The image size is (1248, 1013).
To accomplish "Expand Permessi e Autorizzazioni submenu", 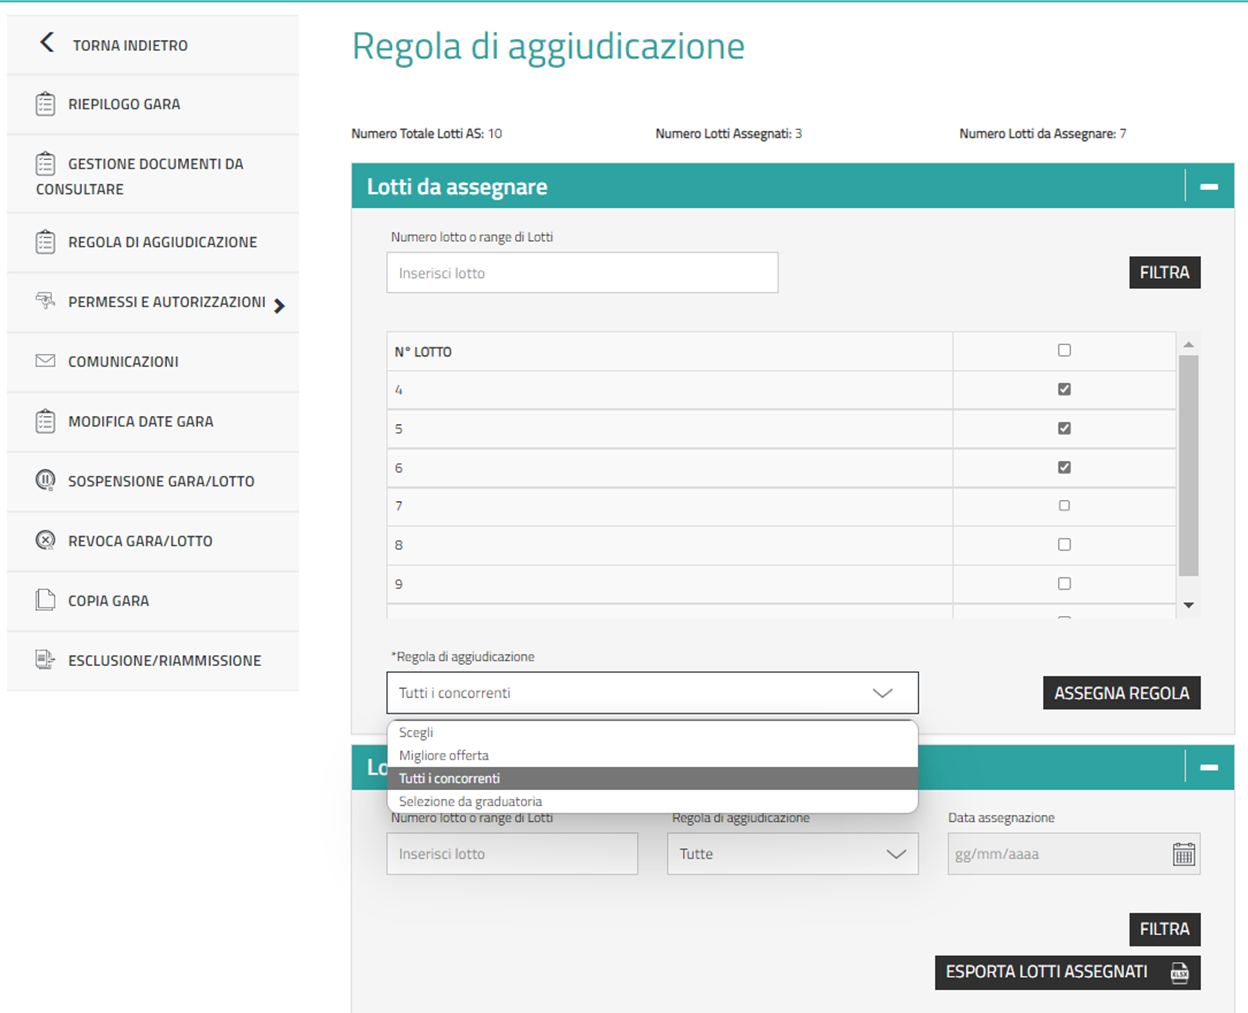I will 279,306.
